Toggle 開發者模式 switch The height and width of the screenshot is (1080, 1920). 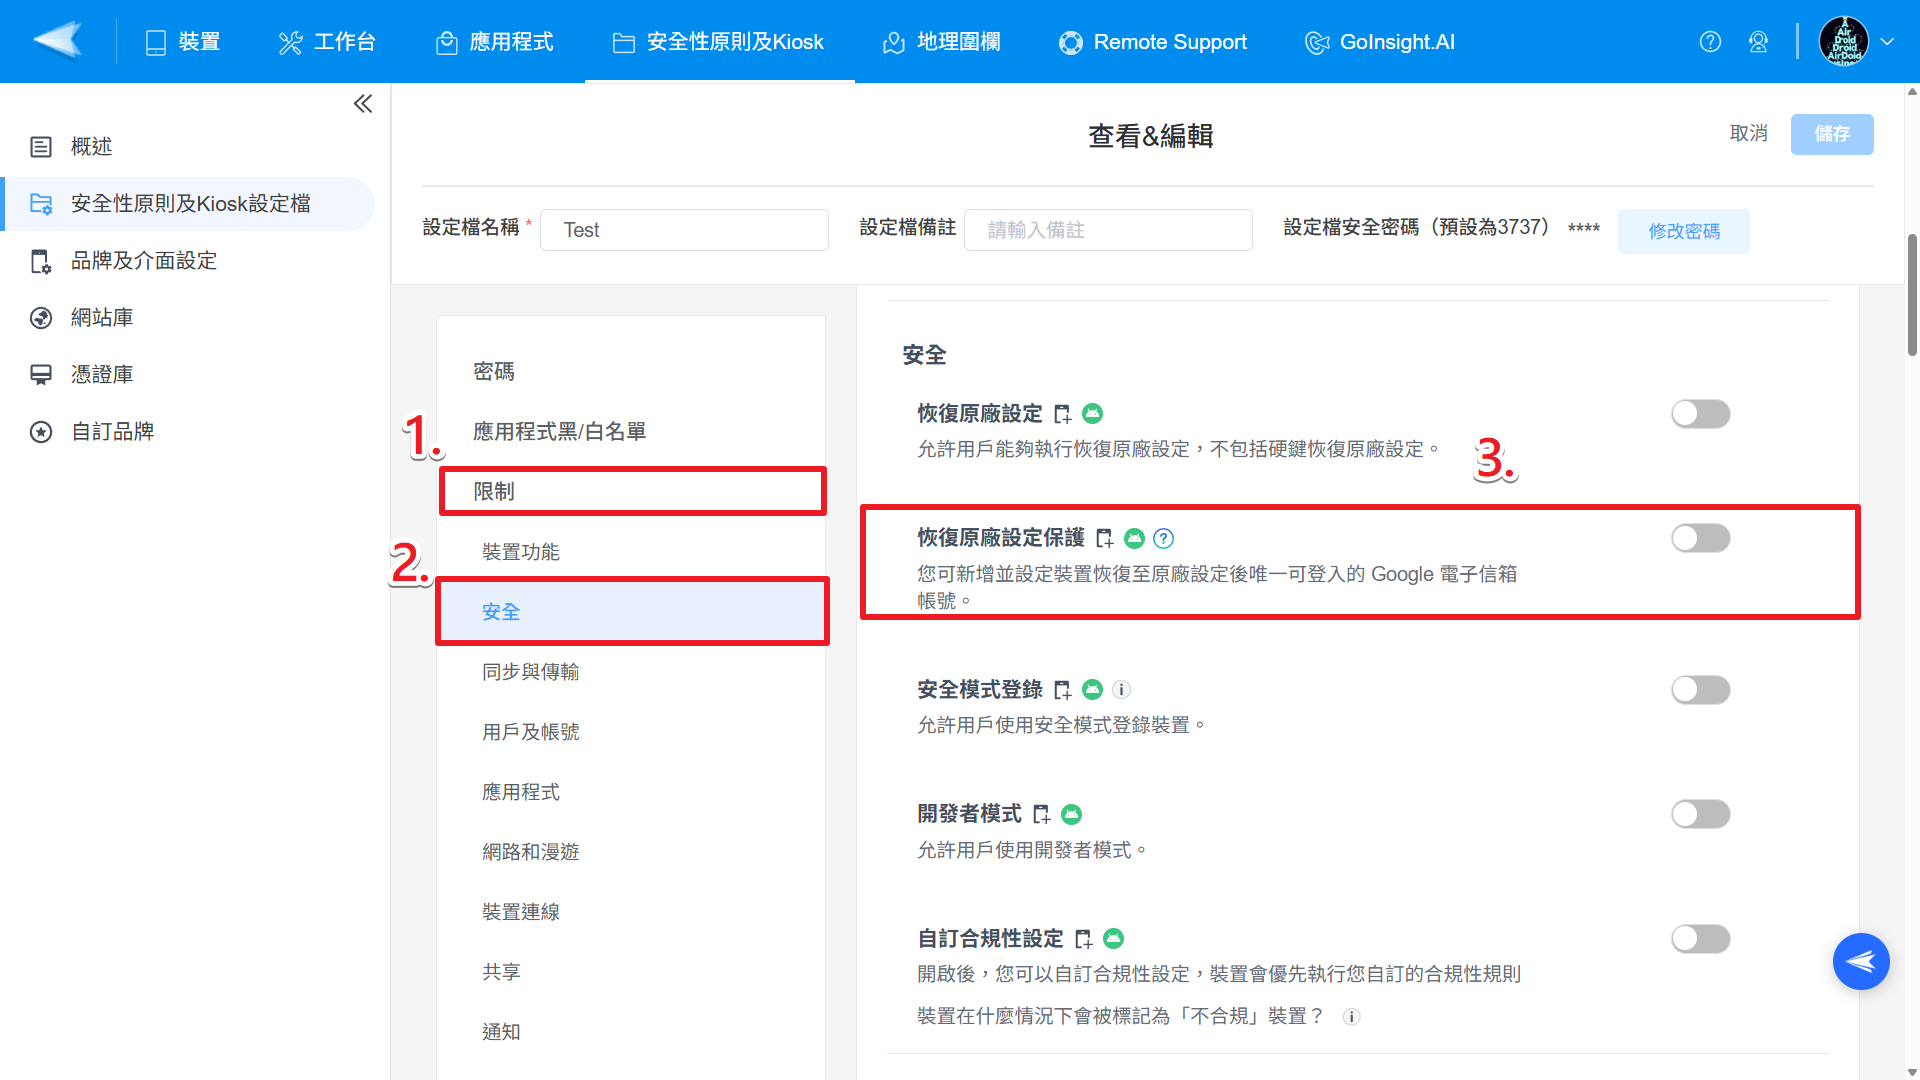1700,814
